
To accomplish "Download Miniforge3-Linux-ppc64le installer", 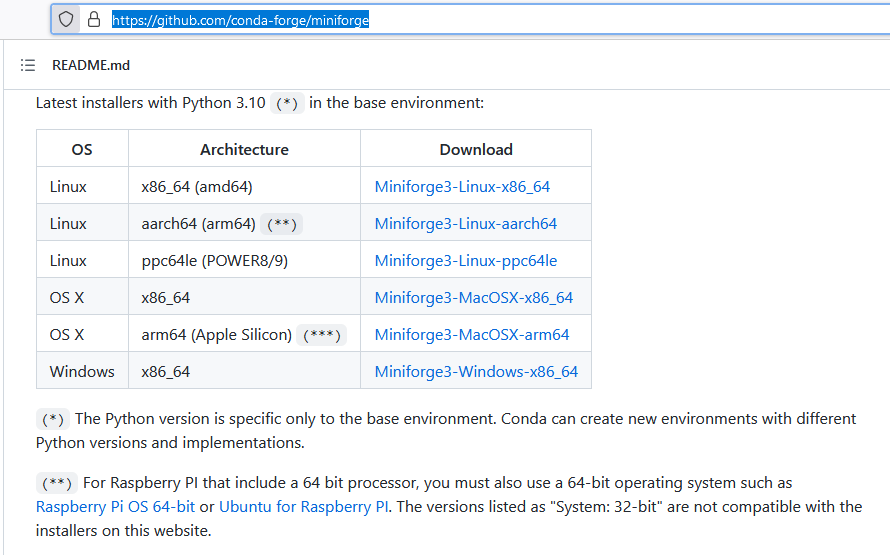I will [465, 260].
